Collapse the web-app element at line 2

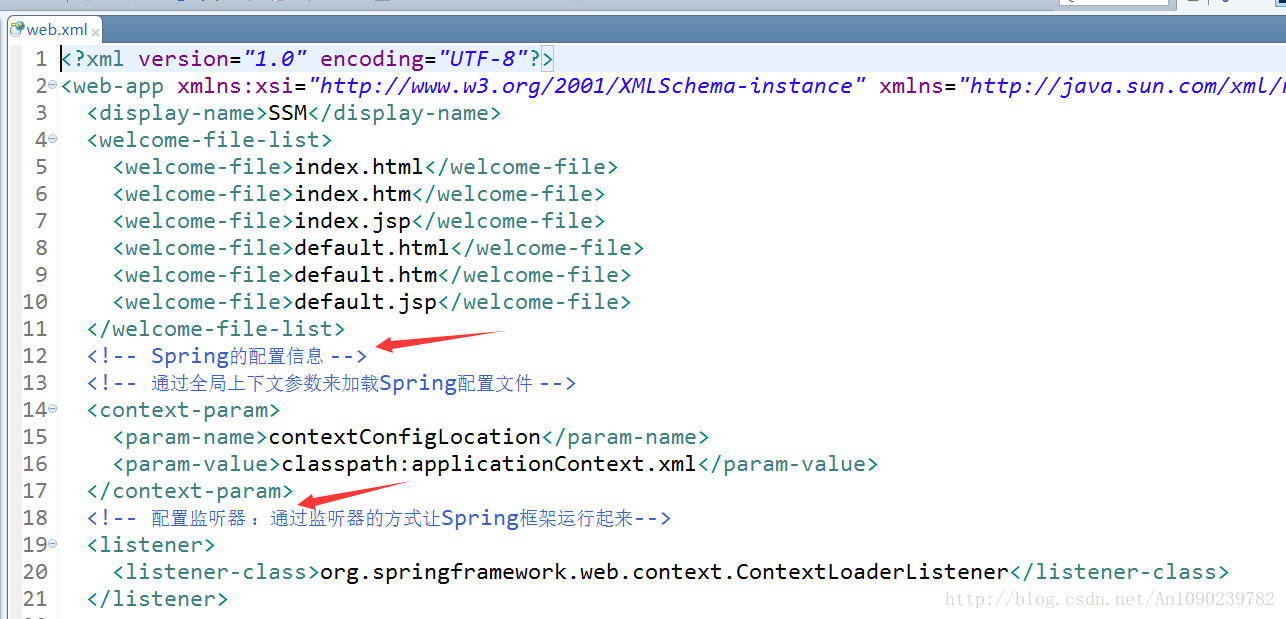53,86
